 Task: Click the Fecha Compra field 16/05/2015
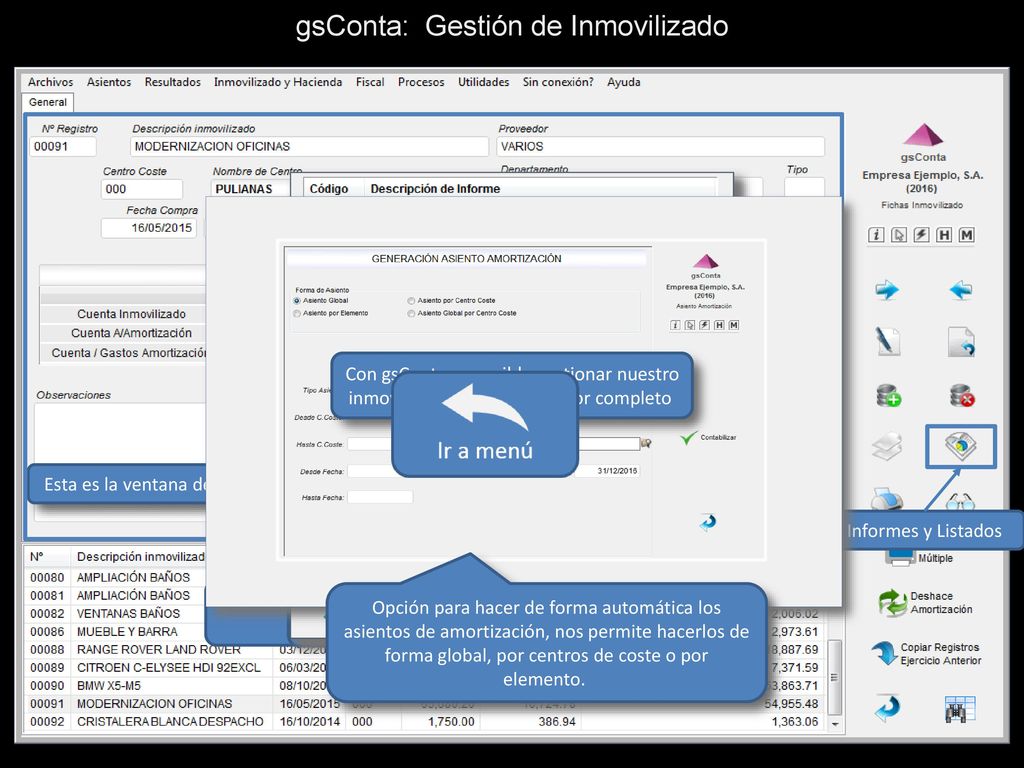click(x=149, y=228)
